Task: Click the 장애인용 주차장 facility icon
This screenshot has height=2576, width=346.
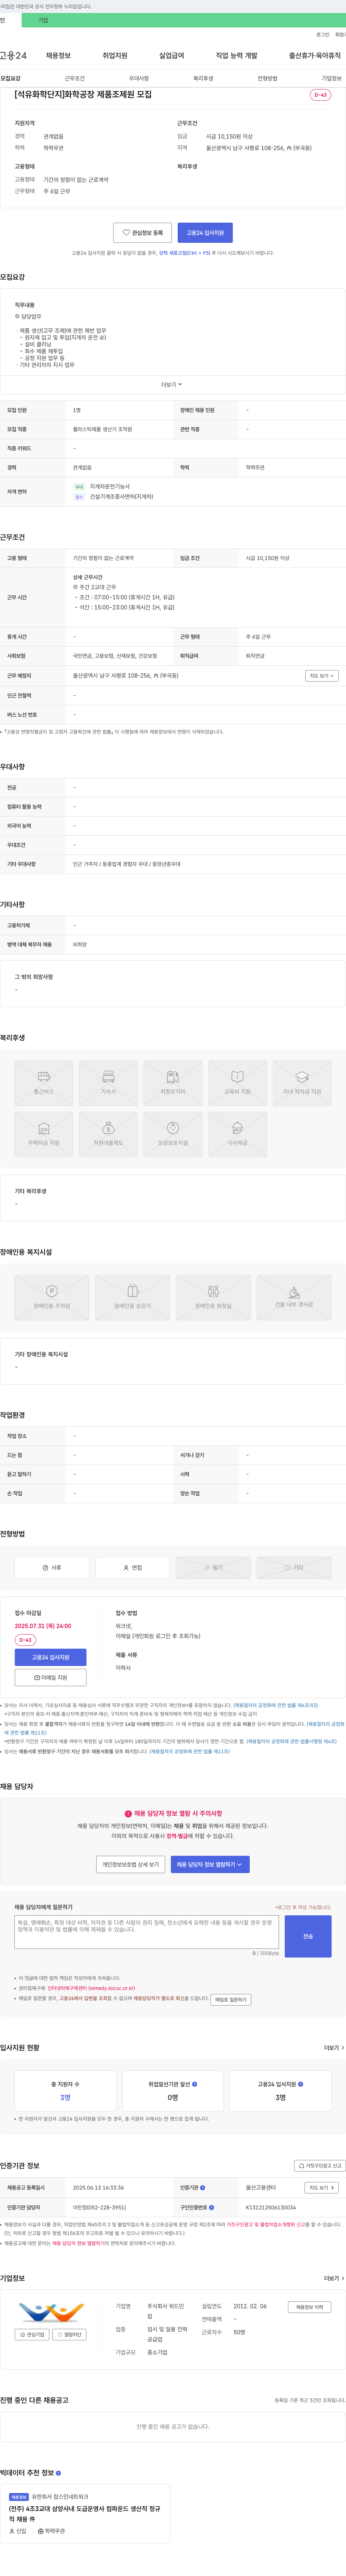Action: [52, 1297]
